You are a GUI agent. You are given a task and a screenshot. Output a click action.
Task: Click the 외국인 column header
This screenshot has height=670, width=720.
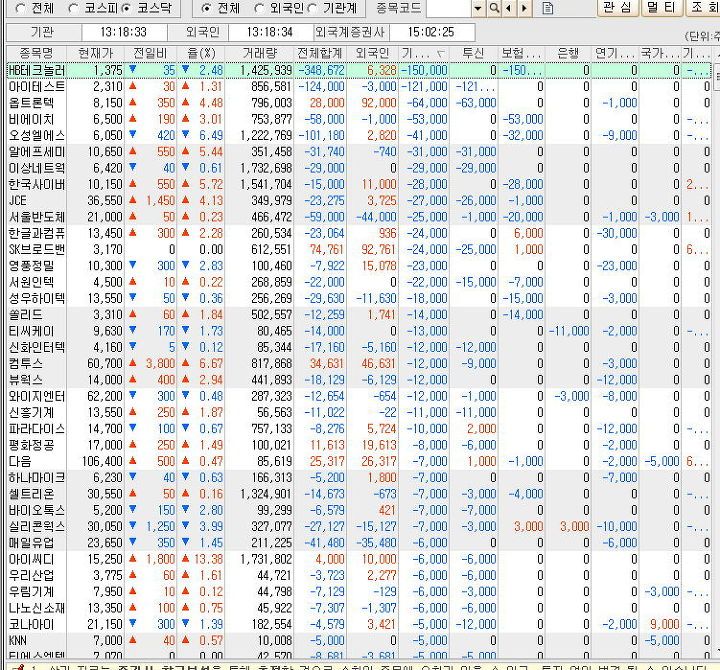click(x=372, y=53)
